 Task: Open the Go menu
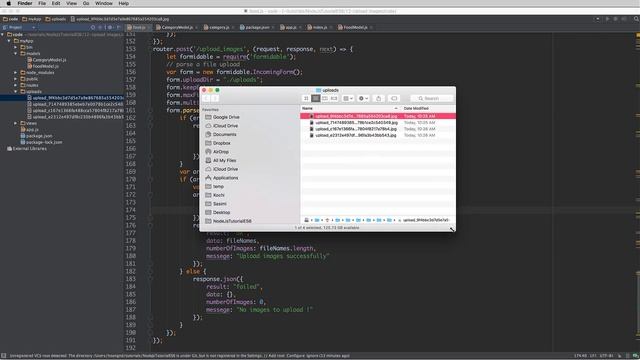tap(86, 3)
